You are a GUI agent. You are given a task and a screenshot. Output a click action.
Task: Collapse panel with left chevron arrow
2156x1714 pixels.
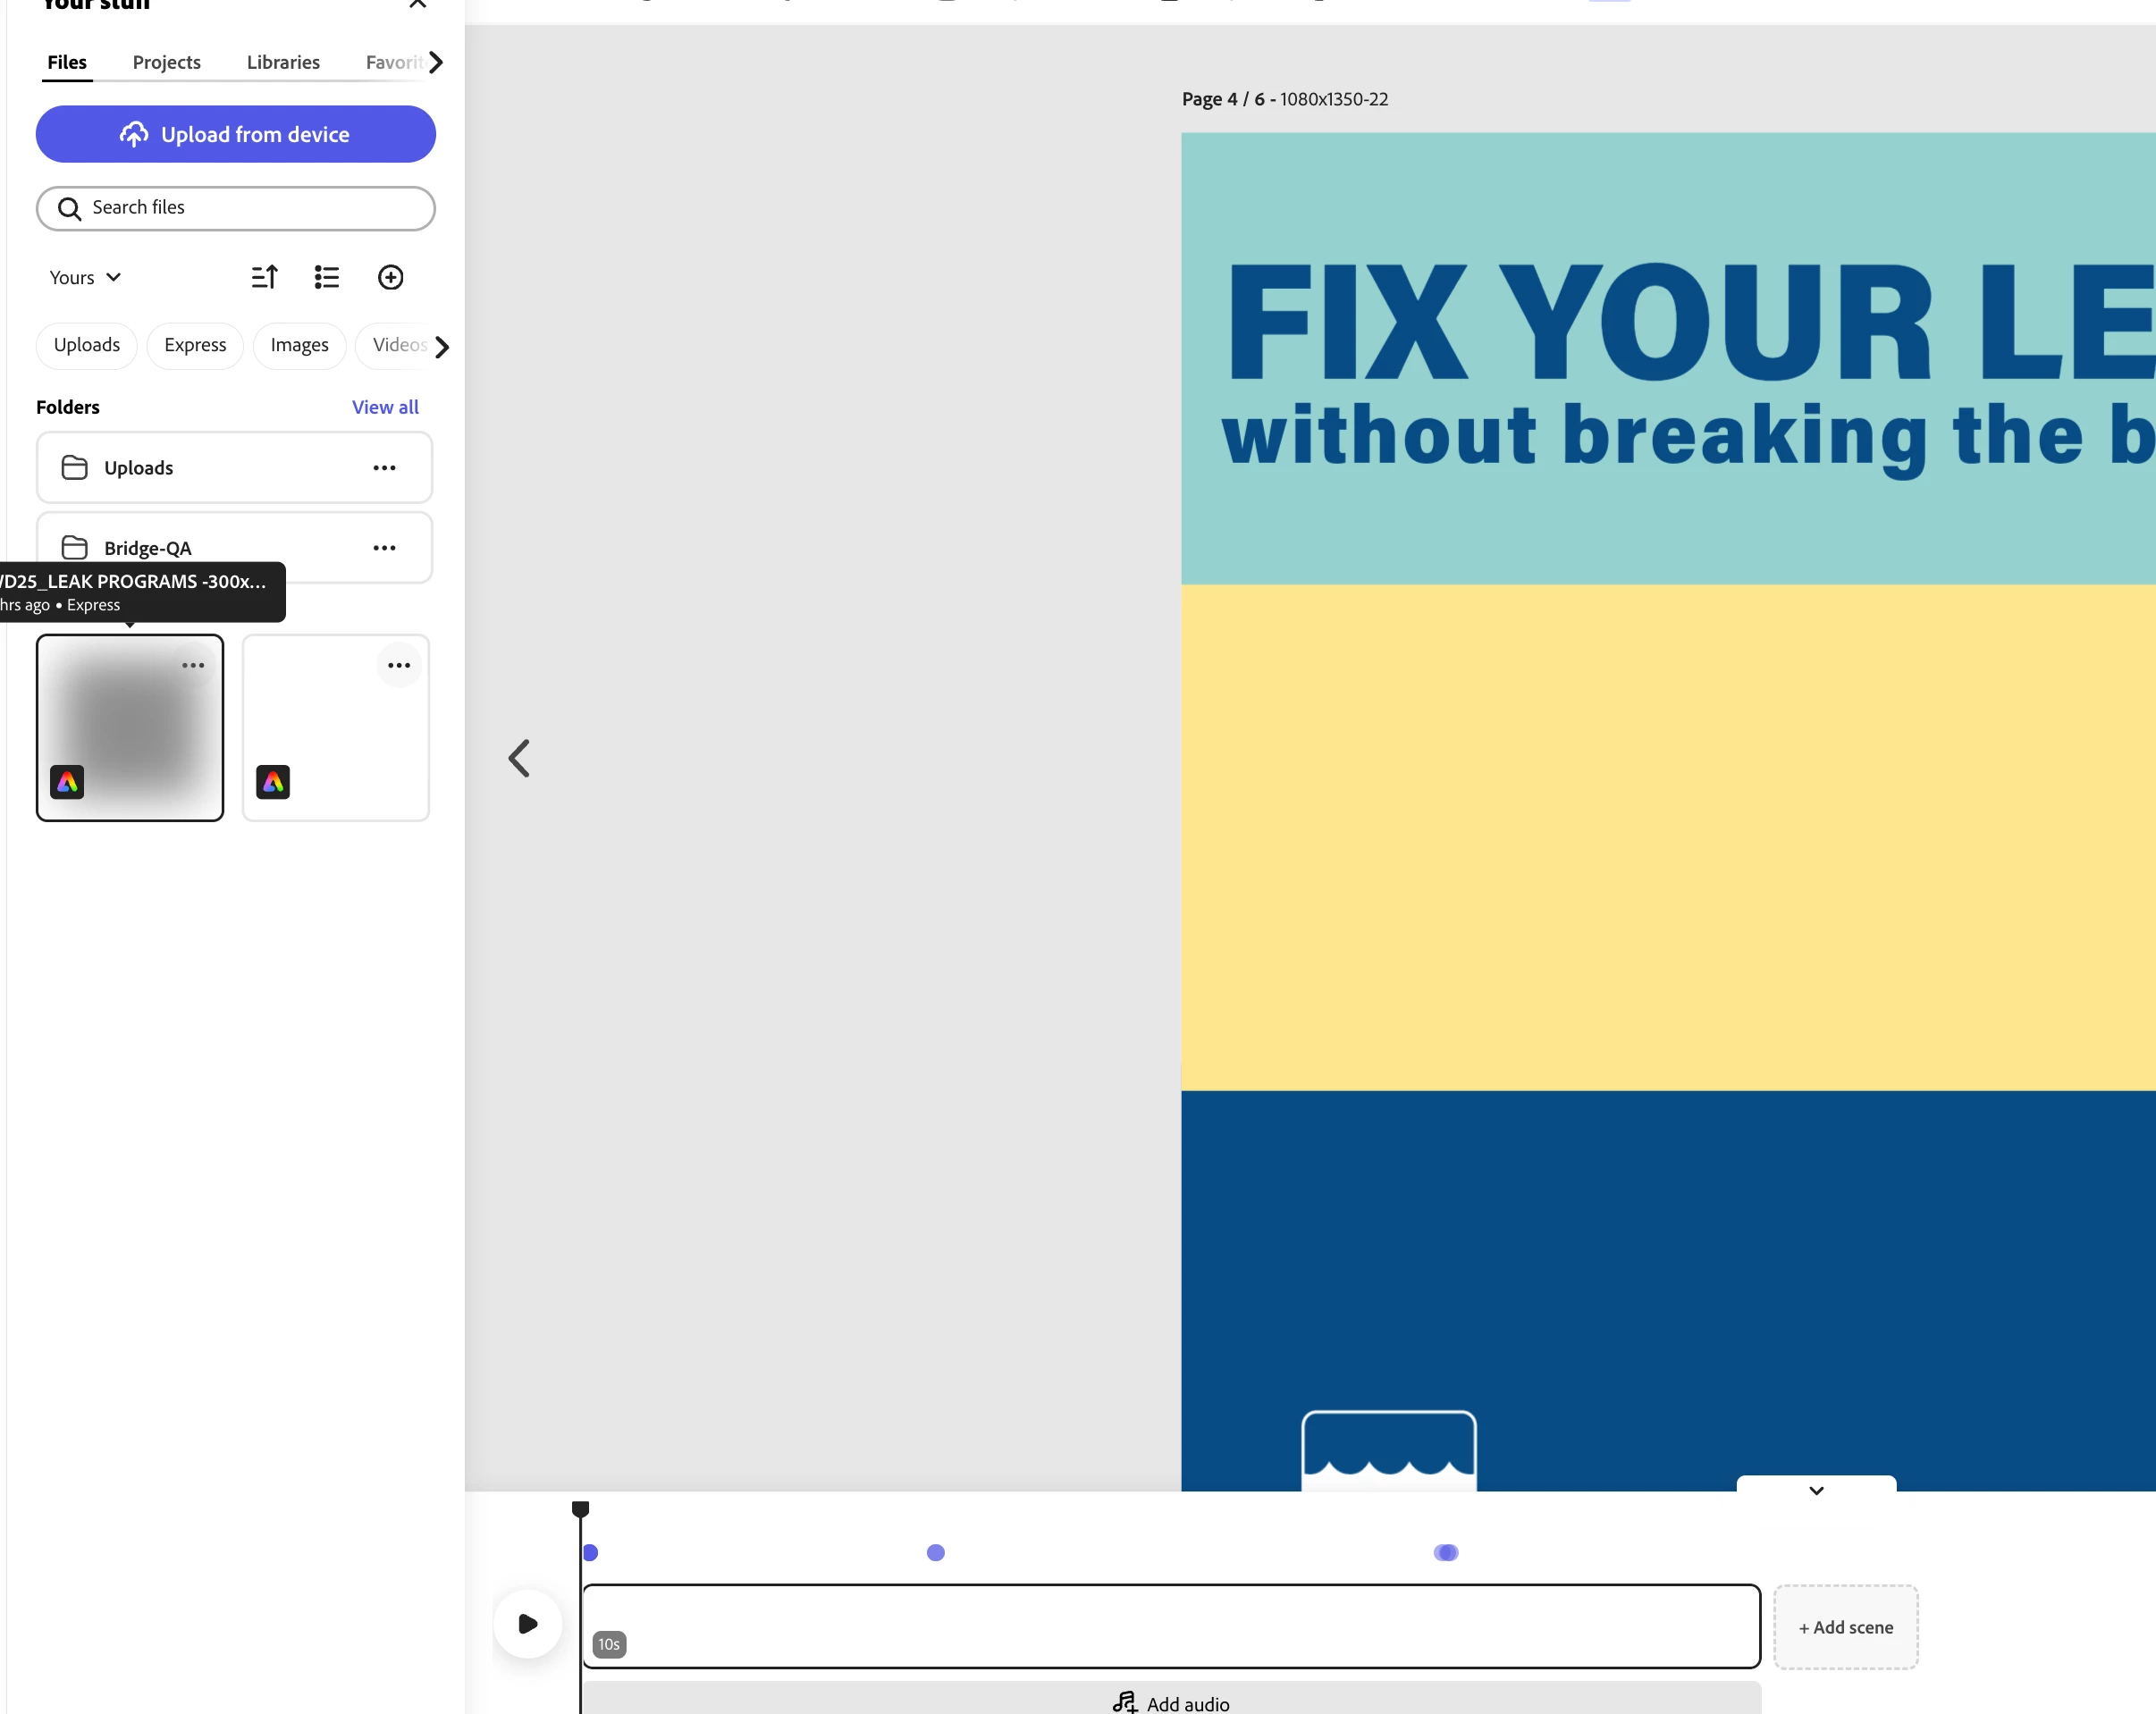[519, 758]
